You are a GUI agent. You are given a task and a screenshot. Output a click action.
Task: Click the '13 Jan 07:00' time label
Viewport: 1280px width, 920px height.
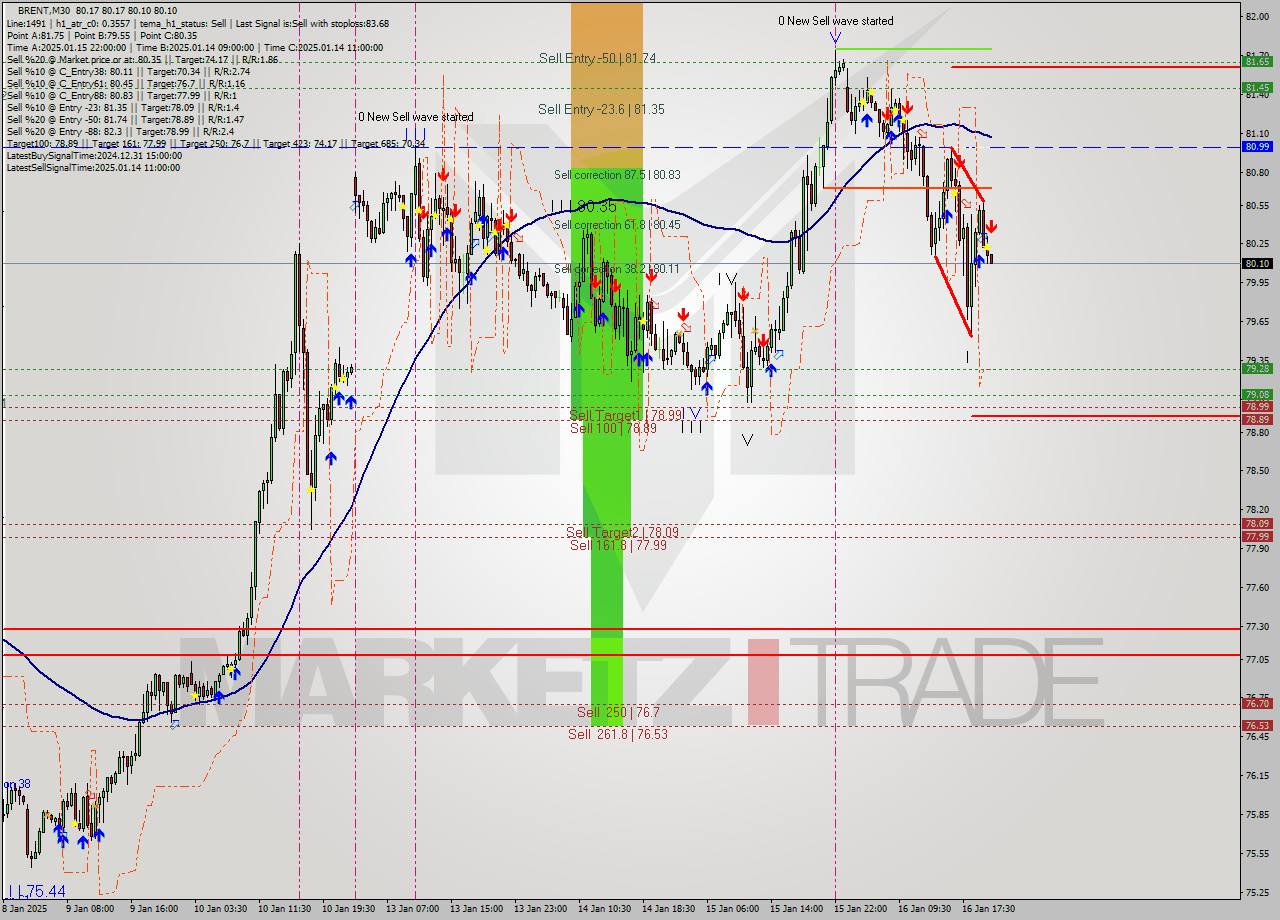(x=412, y=909)
